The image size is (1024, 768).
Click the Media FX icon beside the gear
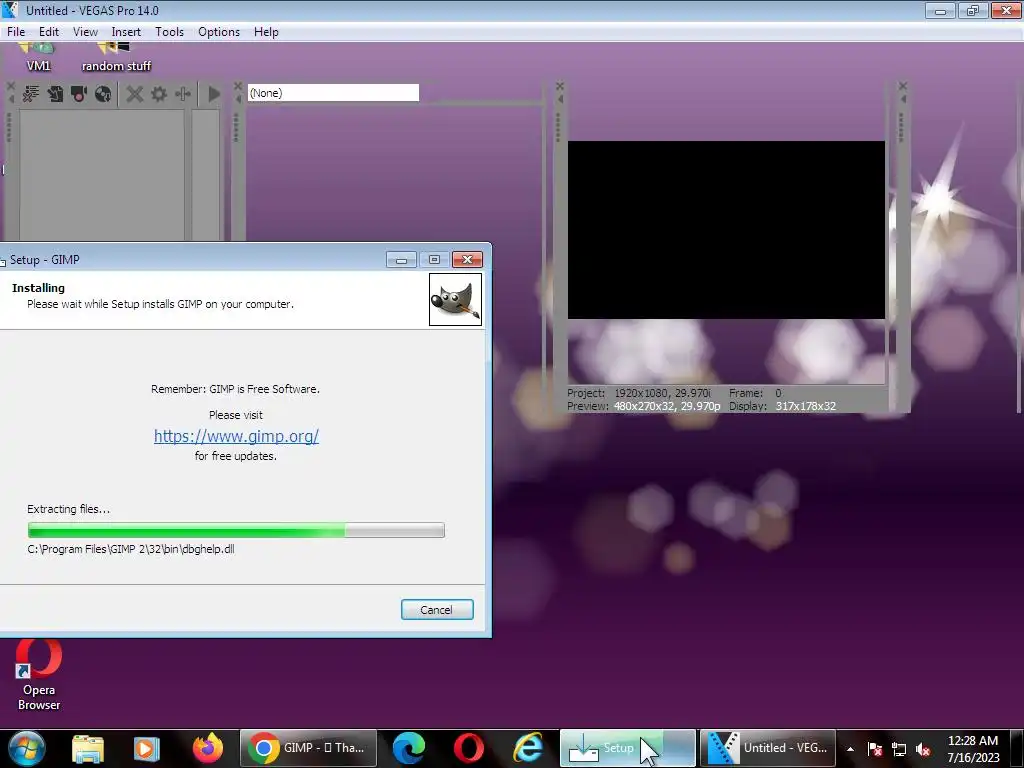[183, 94]
